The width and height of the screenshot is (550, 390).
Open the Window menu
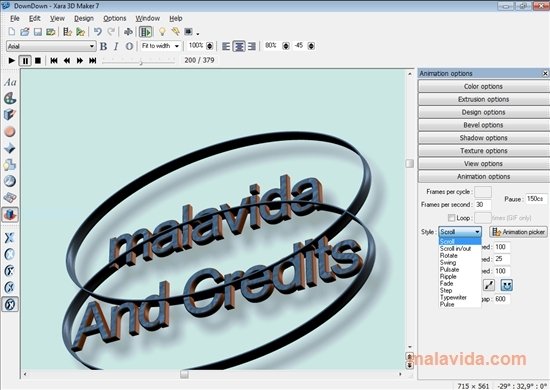pos(147,18)
